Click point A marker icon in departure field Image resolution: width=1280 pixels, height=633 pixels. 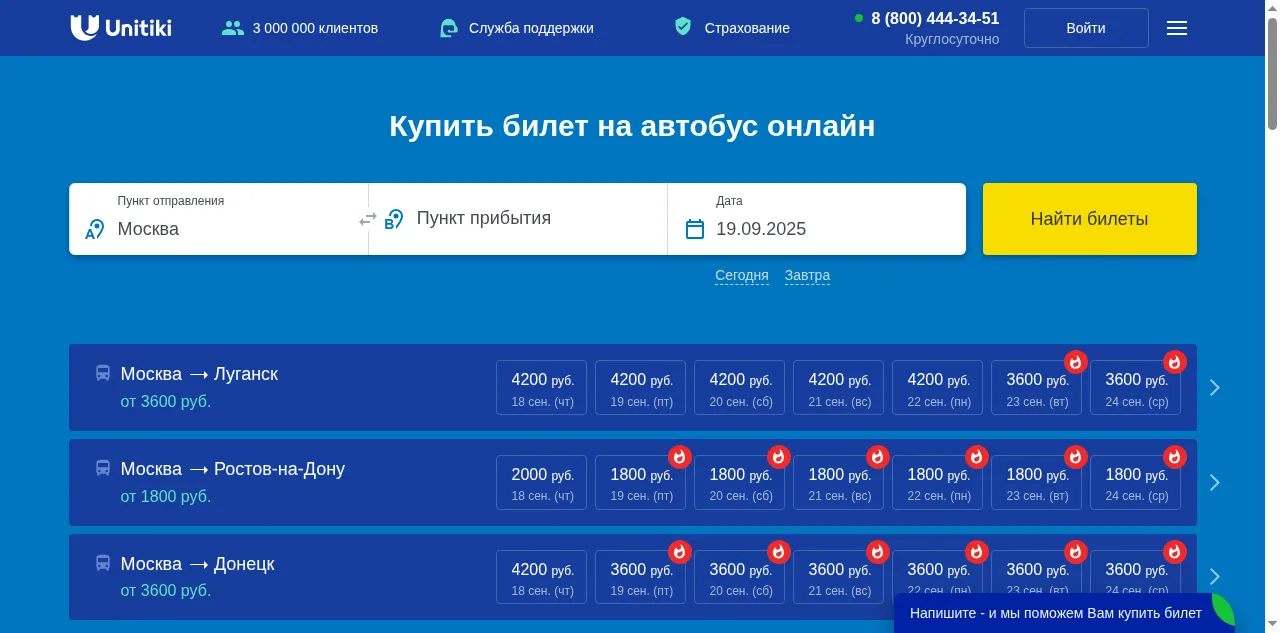click(x=95, y=229)
